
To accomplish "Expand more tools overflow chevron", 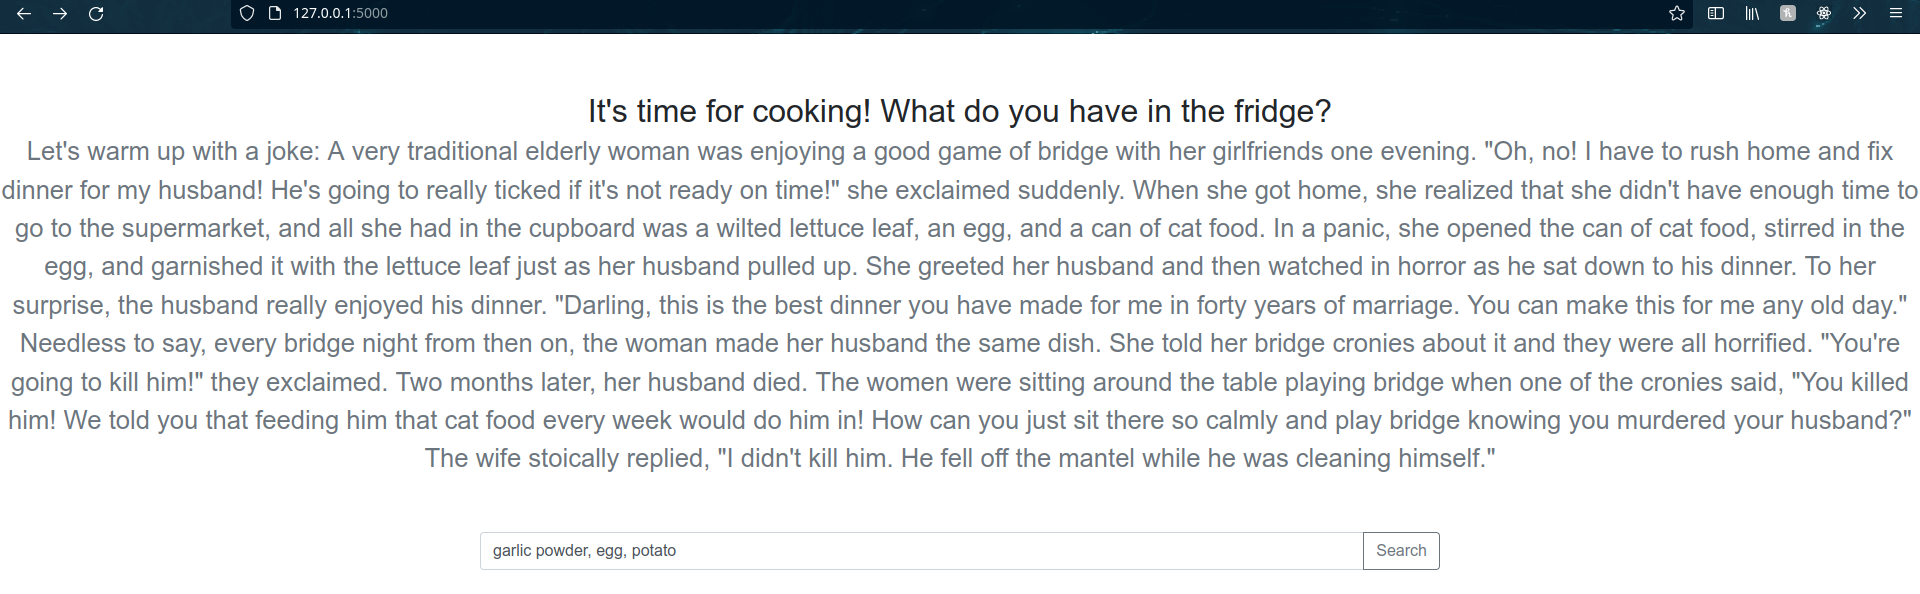I will (1859, 14).
